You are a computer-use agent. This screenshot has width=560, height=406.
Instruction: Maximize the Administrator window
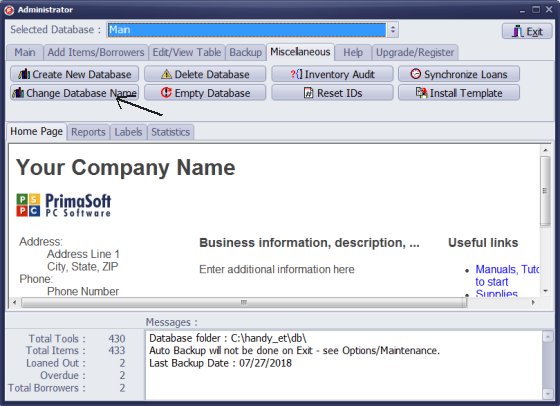[536, 10]
